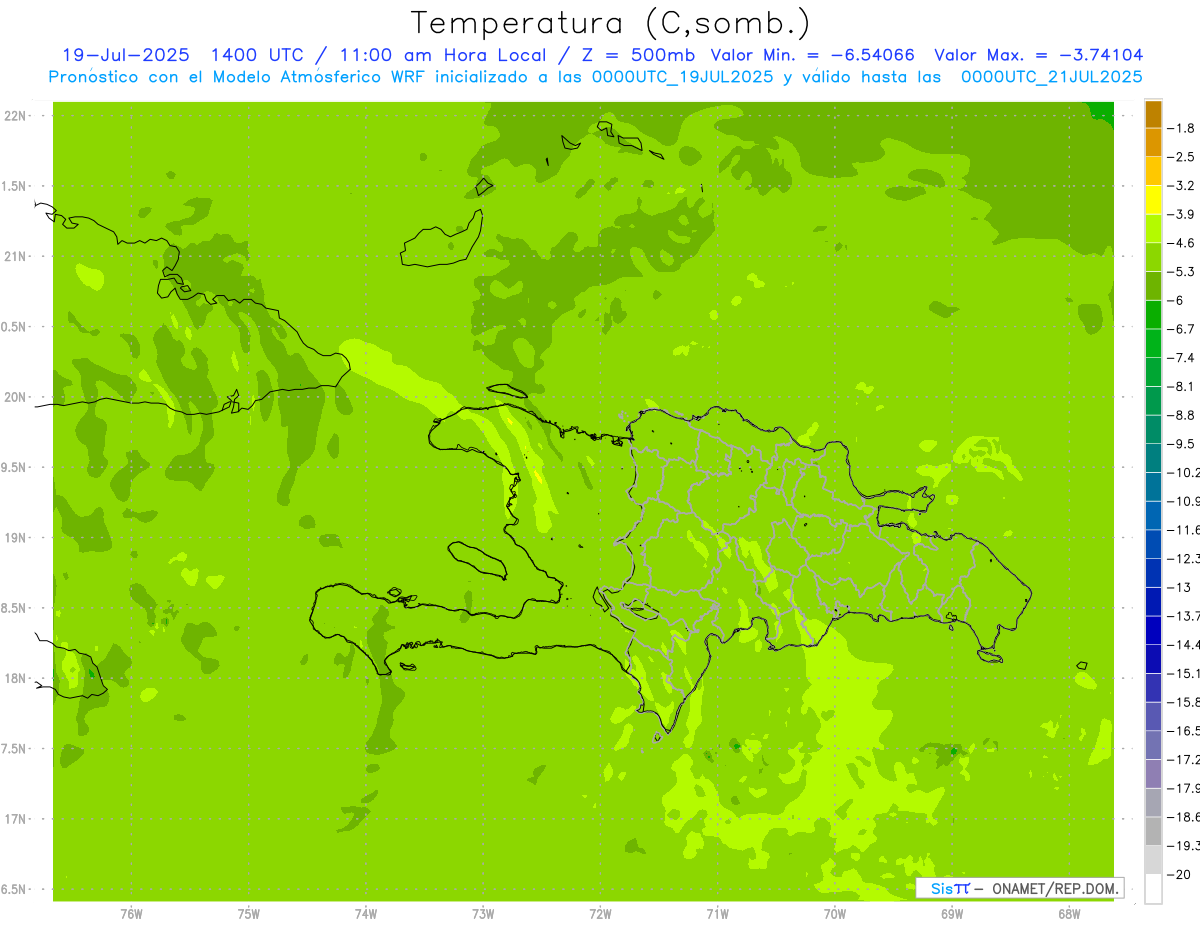Click the "72W" longitude axis label
The width and height of the screenshot is (1200, 927).
600,914
